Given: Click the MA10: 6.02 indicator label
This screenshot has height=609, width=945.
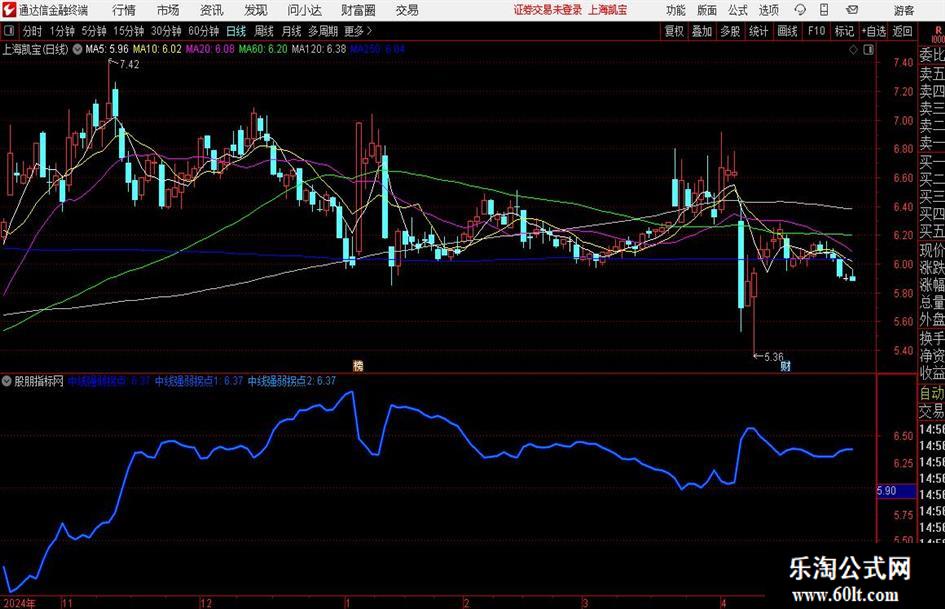Looking at the screenshot, I should pyautogui.click(x=157, y=49).
